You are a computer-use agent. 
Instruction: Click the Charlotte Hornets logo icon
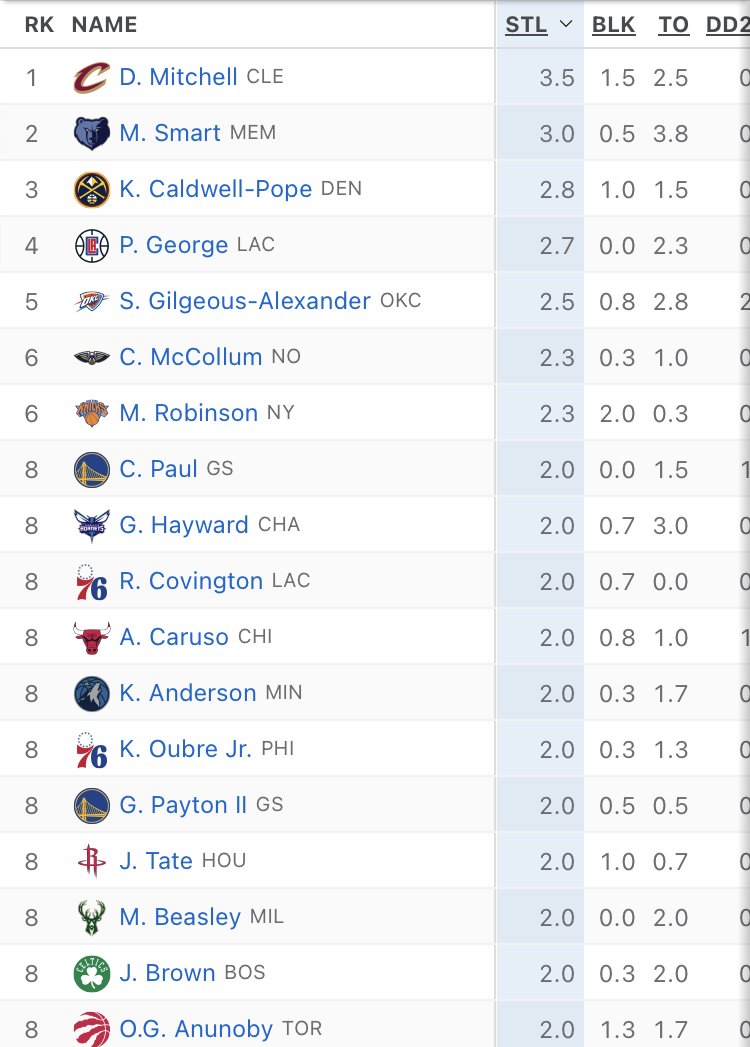pyautogui.click(x=92, y=525)
